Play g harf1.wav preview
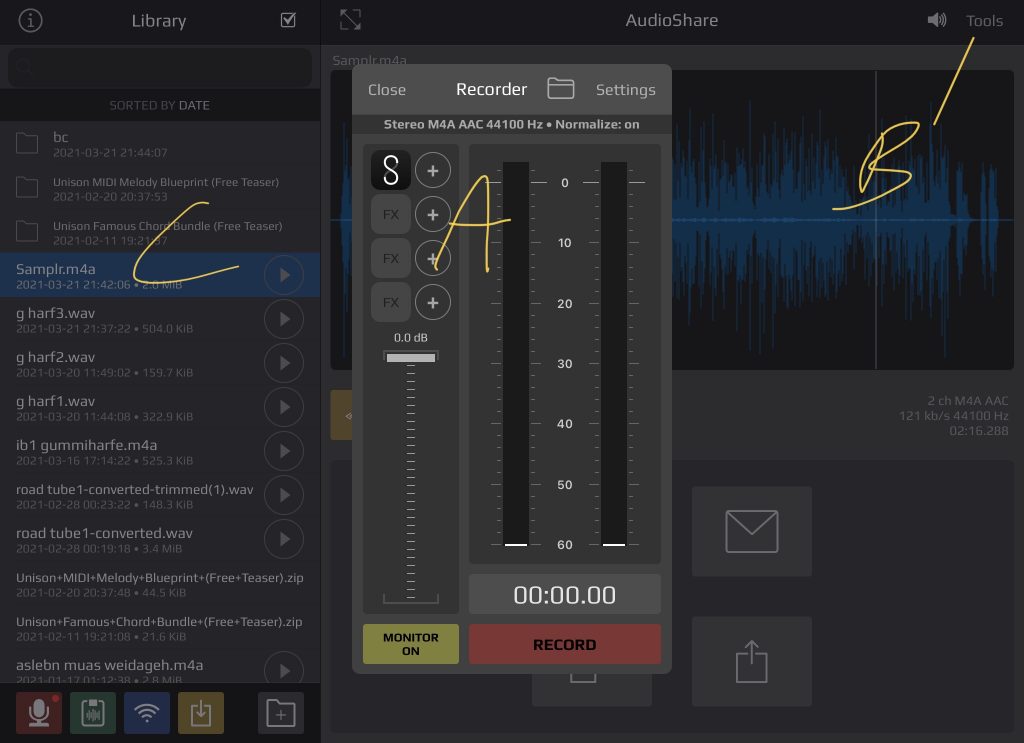The image size is (1024, 743). click(x=284, y=407)
